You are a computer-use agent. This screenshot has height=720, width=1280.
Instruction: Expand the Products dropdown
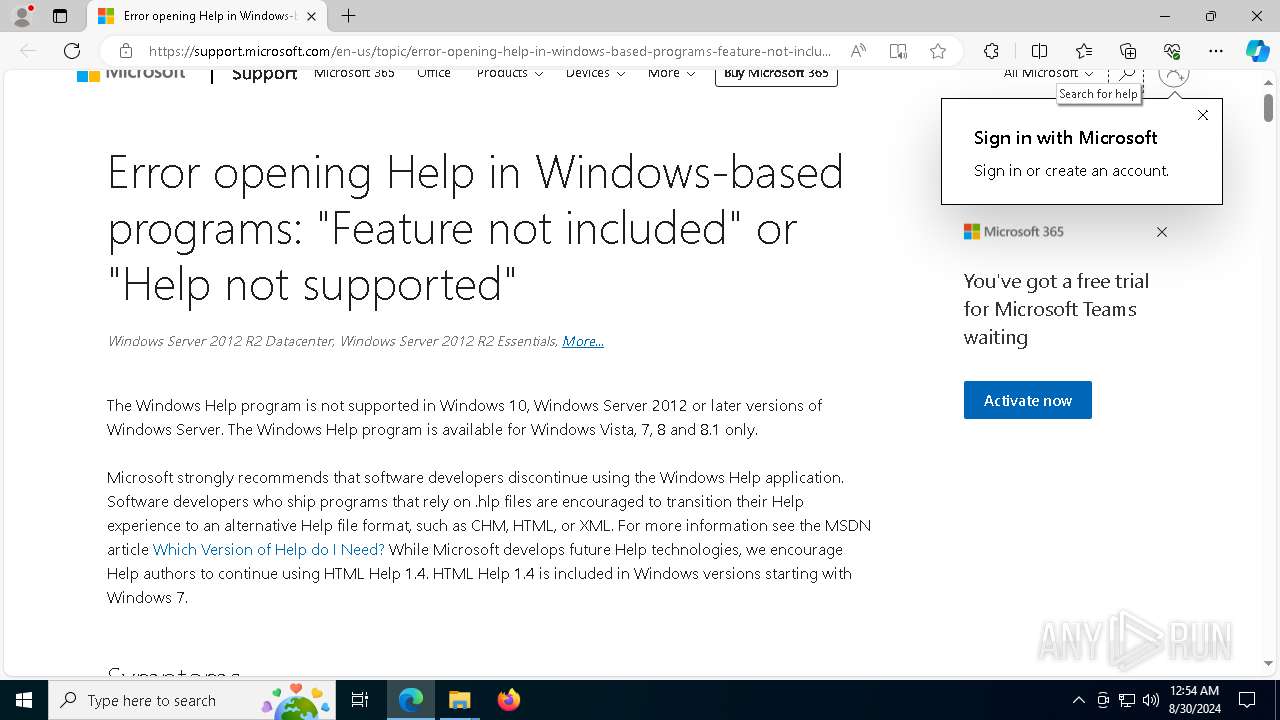pos(510,73)
